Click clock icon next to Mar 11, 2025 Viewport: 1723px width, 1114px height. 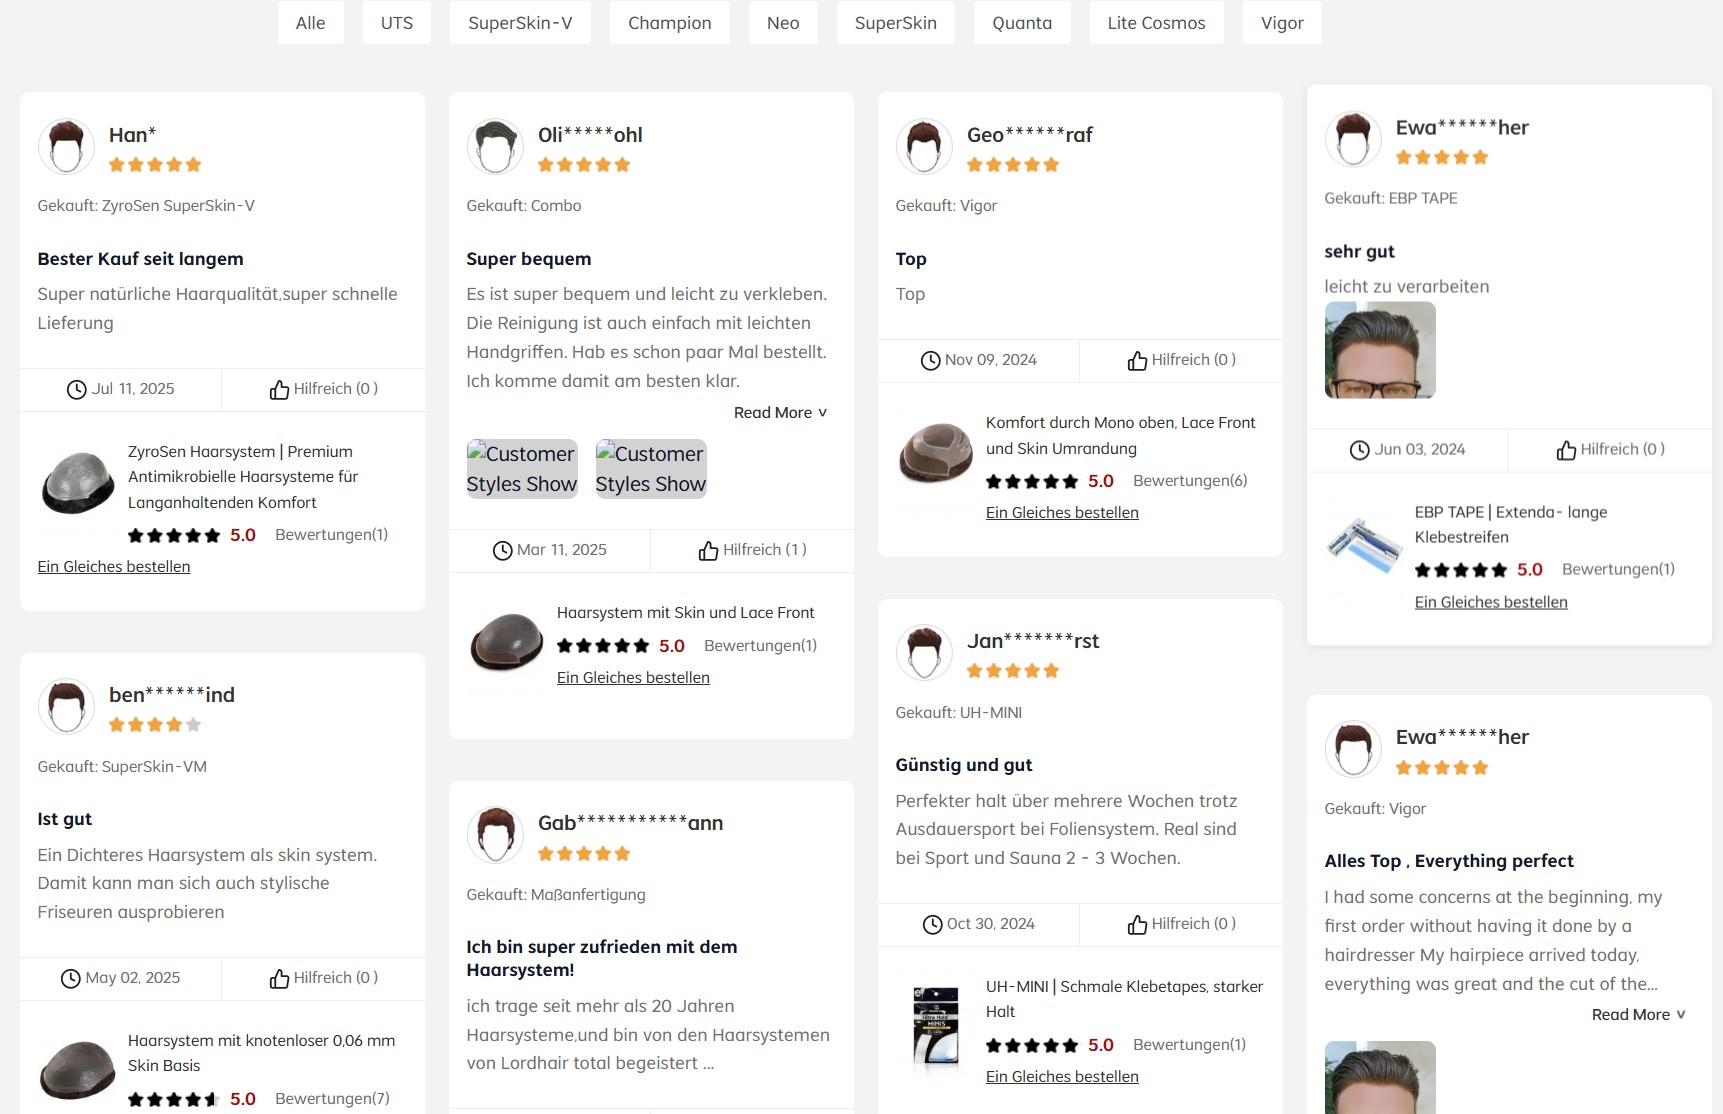502,551
